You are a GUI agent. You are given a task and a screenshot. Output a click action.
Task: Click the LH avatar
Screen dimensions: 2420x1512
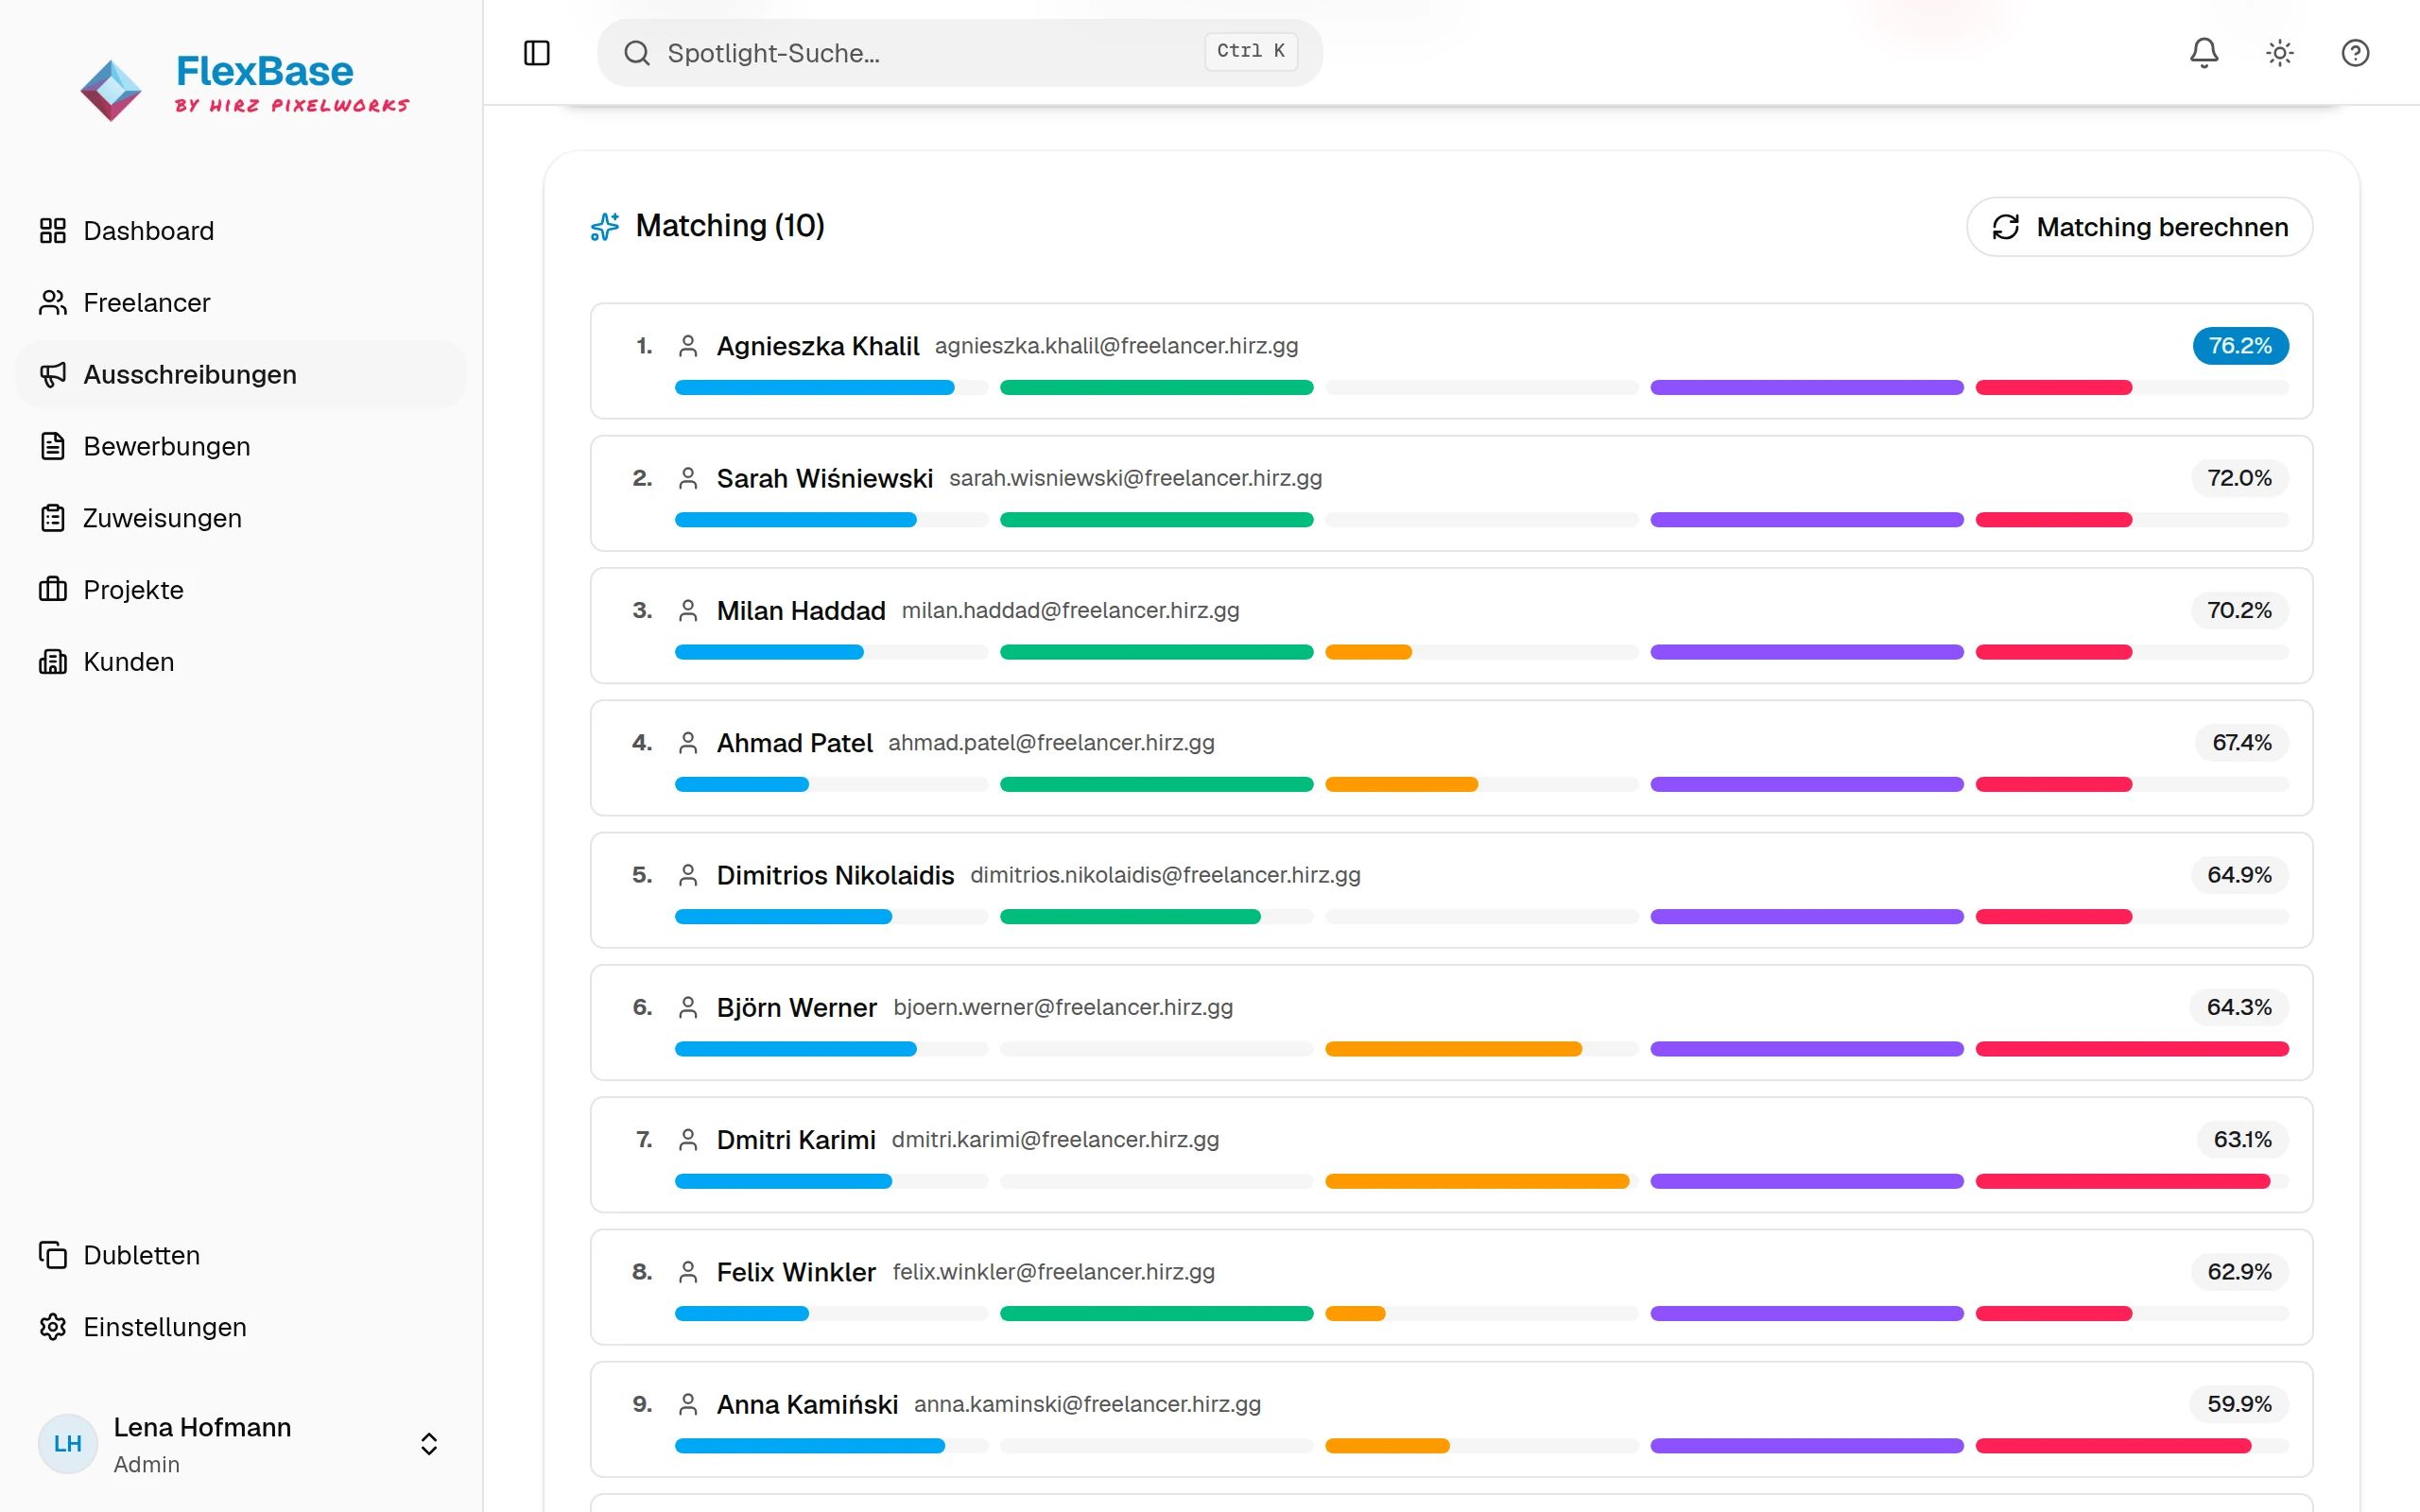[x=68, y=1444]
